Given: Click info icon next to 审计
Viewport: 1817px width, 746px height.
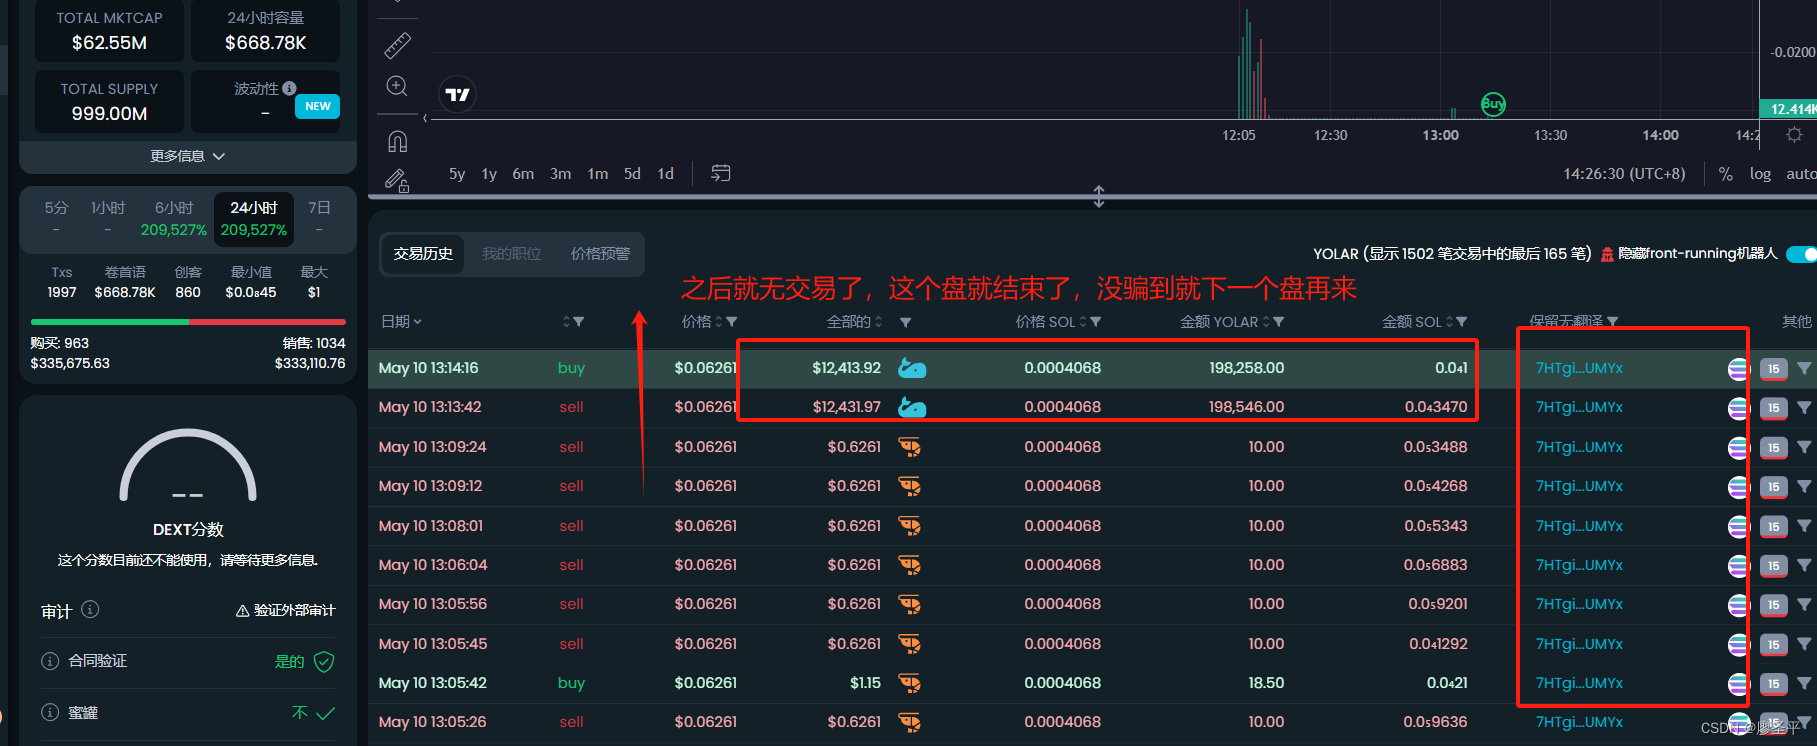Looking at the screenshot, I should [90, 609].
